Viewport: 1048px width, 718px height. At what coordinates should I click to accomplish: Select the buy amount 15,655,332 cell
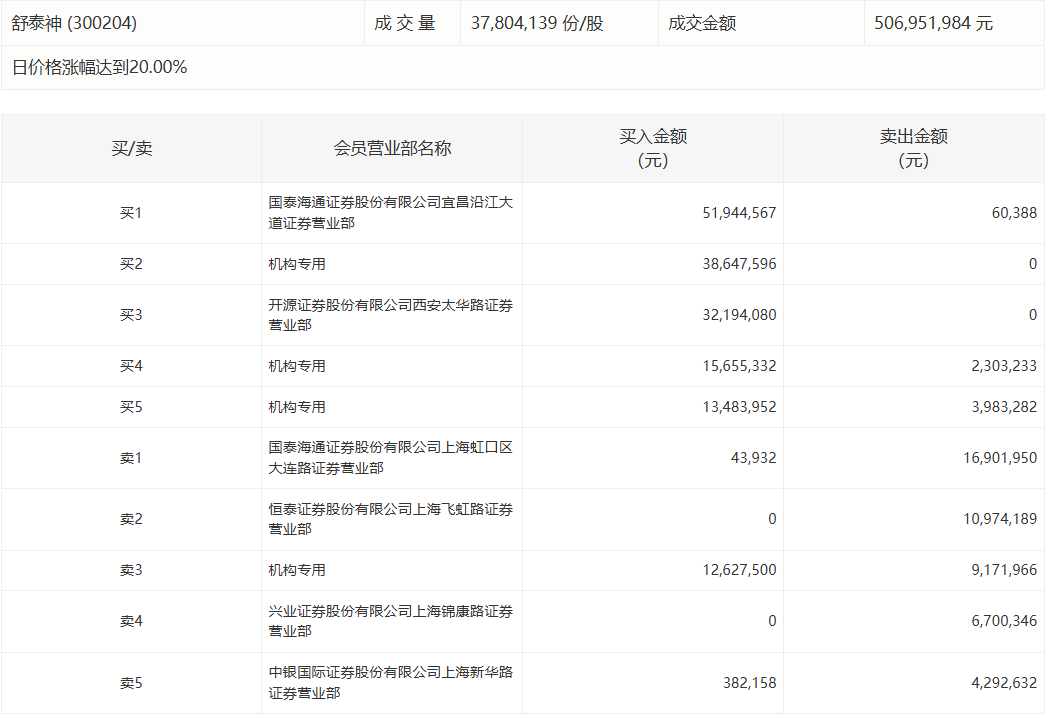click(739, 366)
